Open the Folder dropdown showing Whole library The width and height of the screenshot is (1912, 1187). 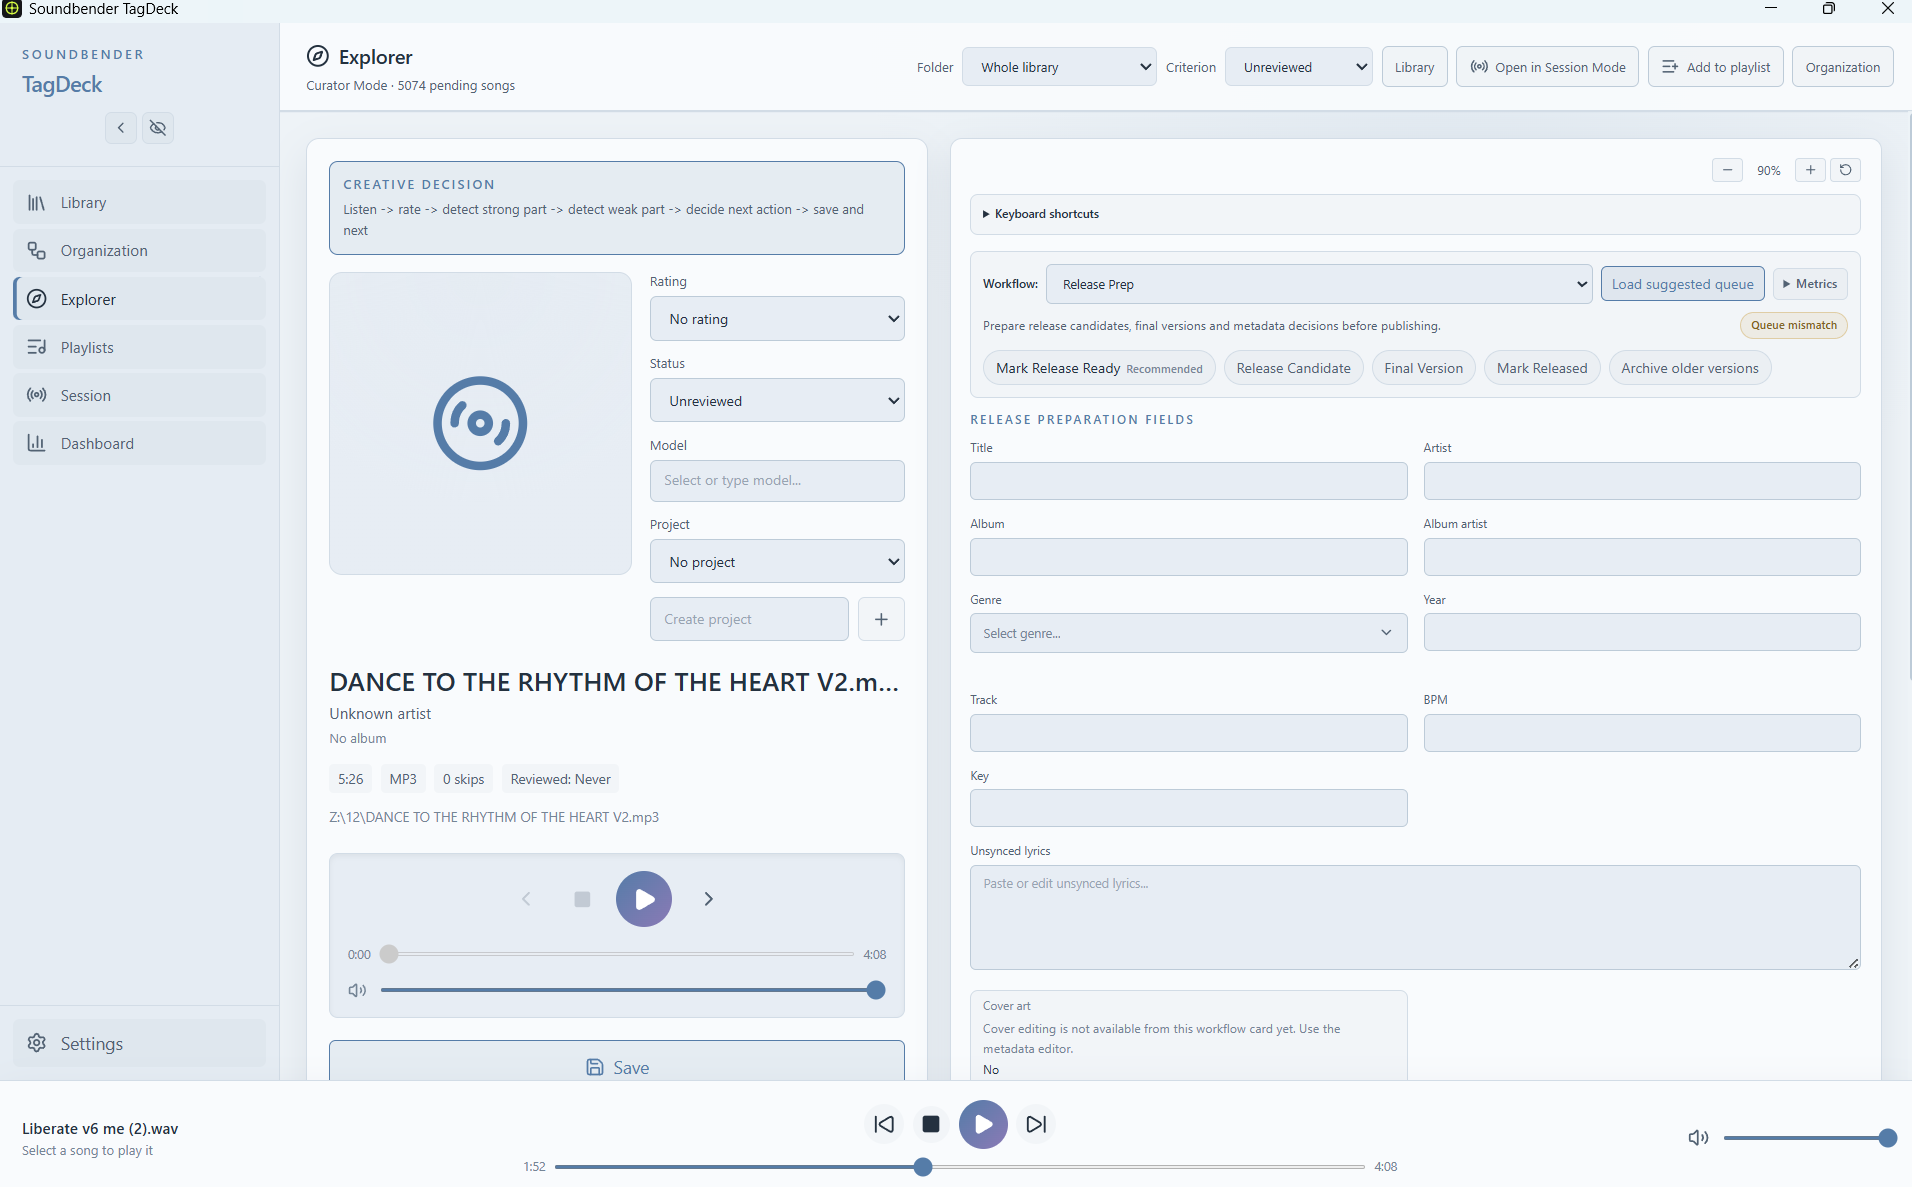pyautogui.click(x=1059, y=67)
